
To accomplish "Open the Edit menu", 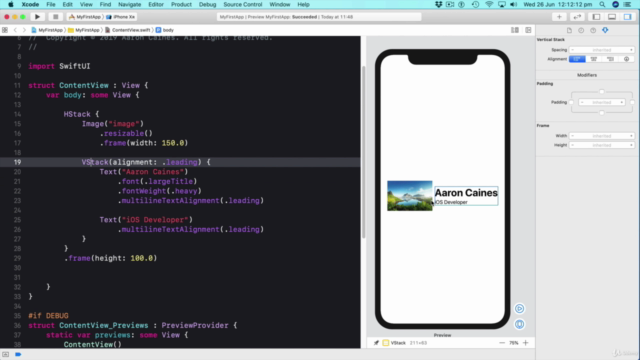I will (x=67, y=4).
